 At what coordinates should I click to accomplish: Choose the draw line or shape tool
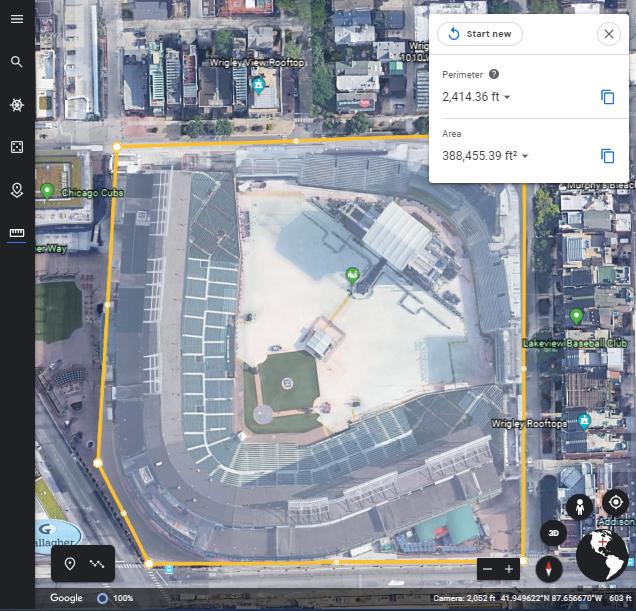(97, 564)
